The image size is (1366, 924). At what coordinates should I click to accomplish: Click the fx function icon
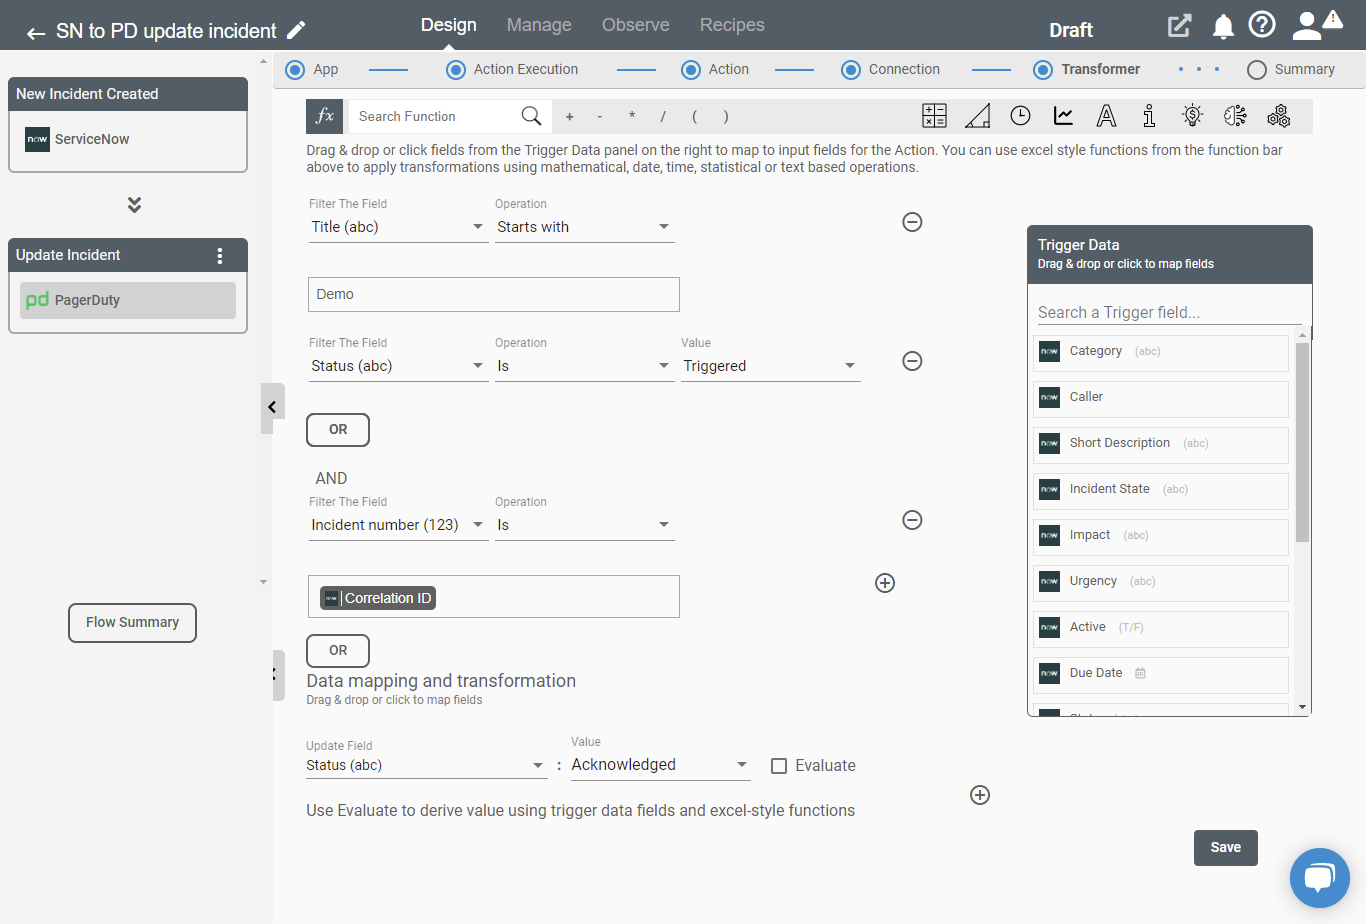(x=325, y=116)
